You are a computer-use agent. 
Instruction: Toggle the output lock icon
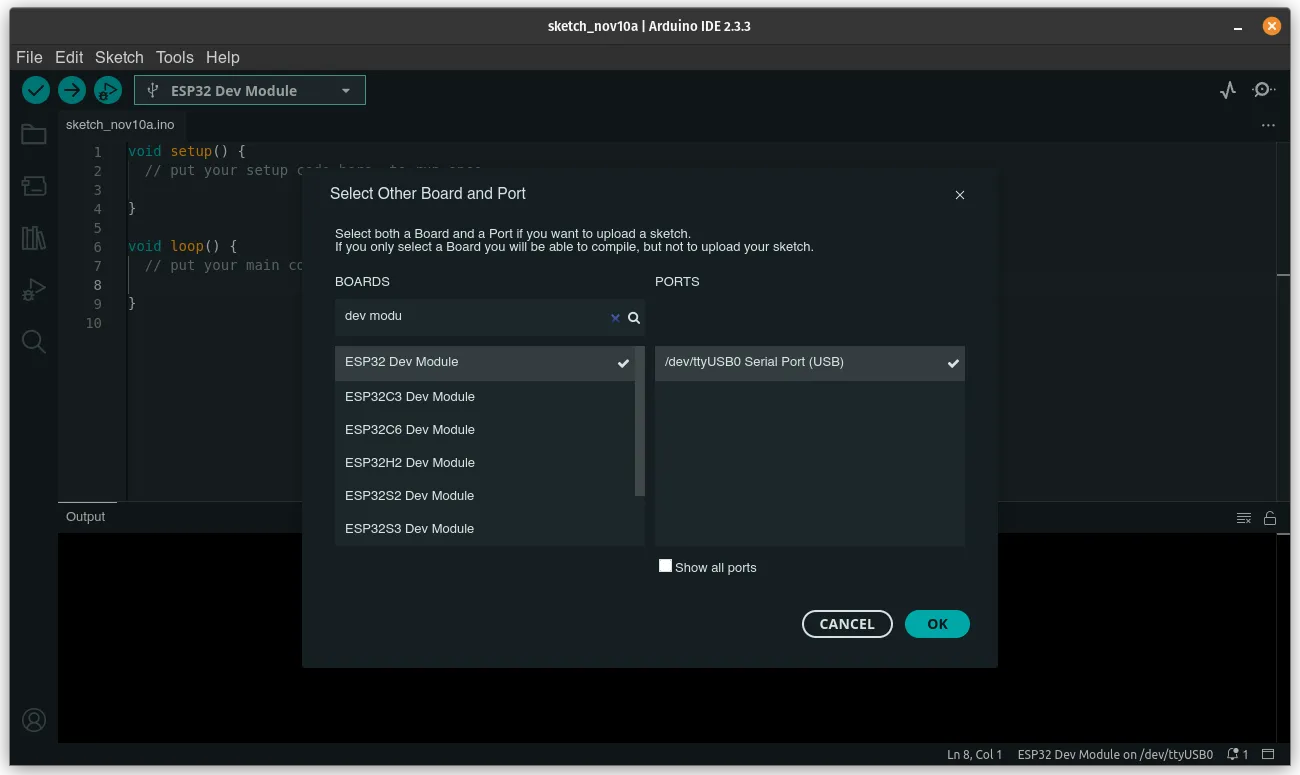[x=1270, y=518]
